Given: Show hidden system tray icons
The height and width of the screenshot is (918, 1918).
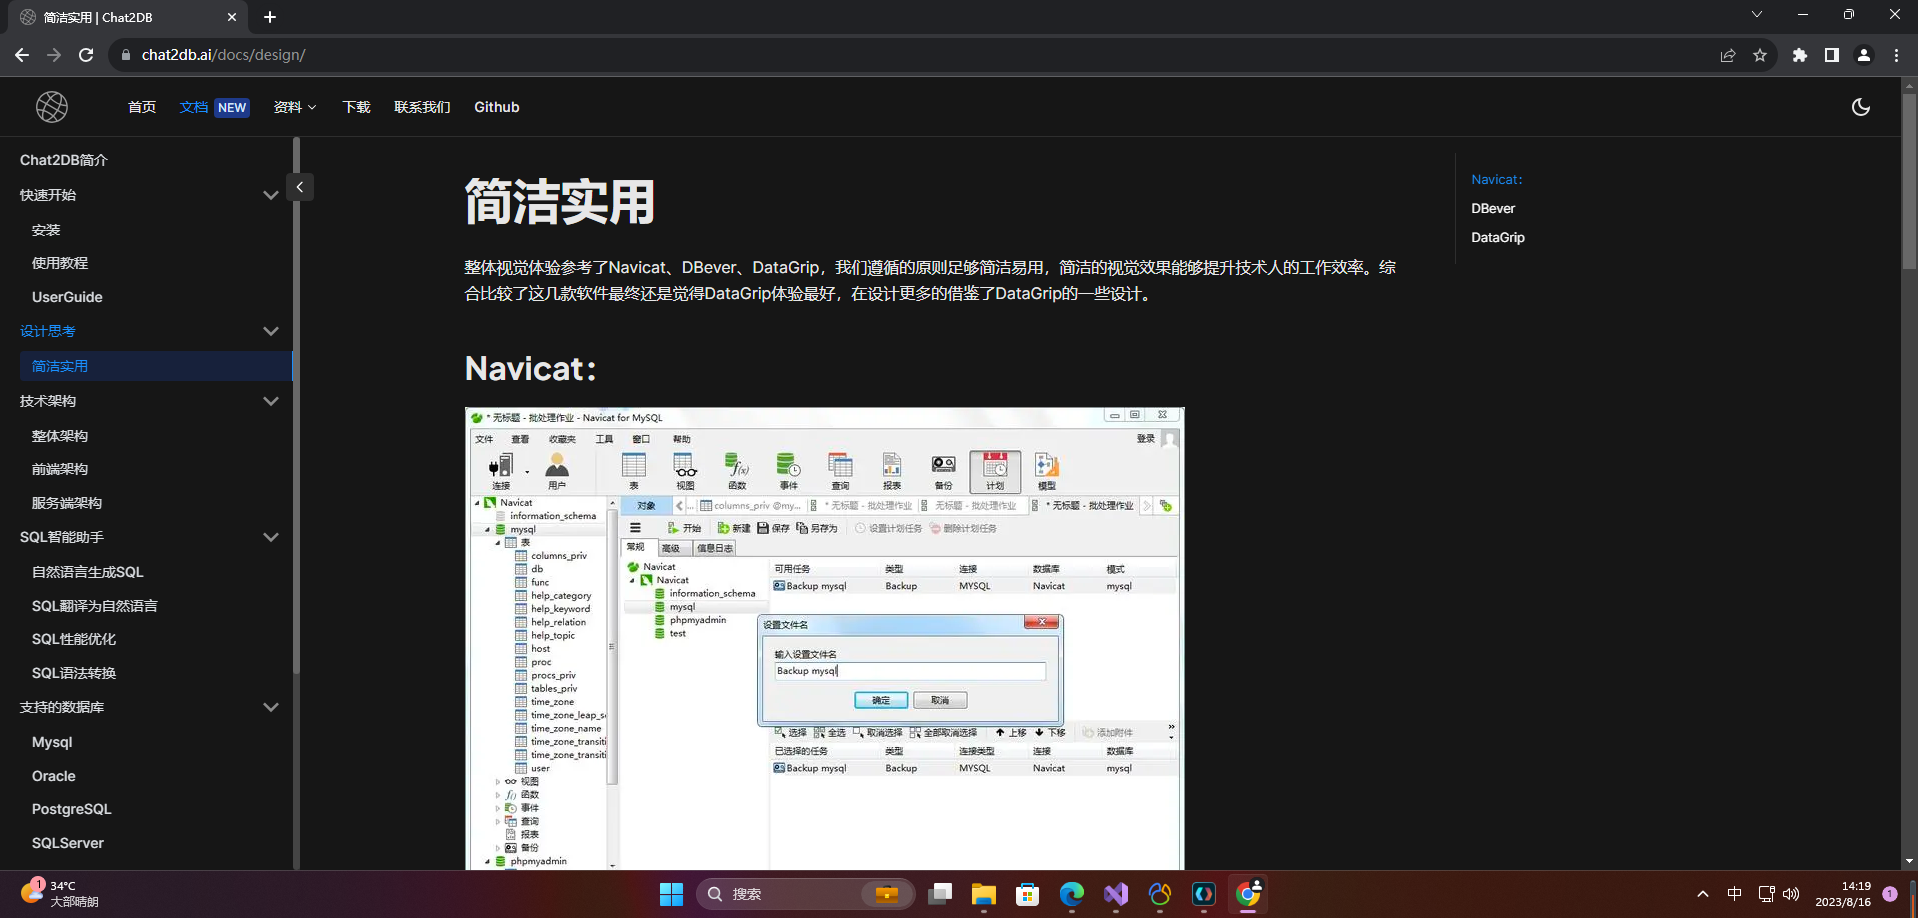Looking at the screenshot, I should (1702, 894).
